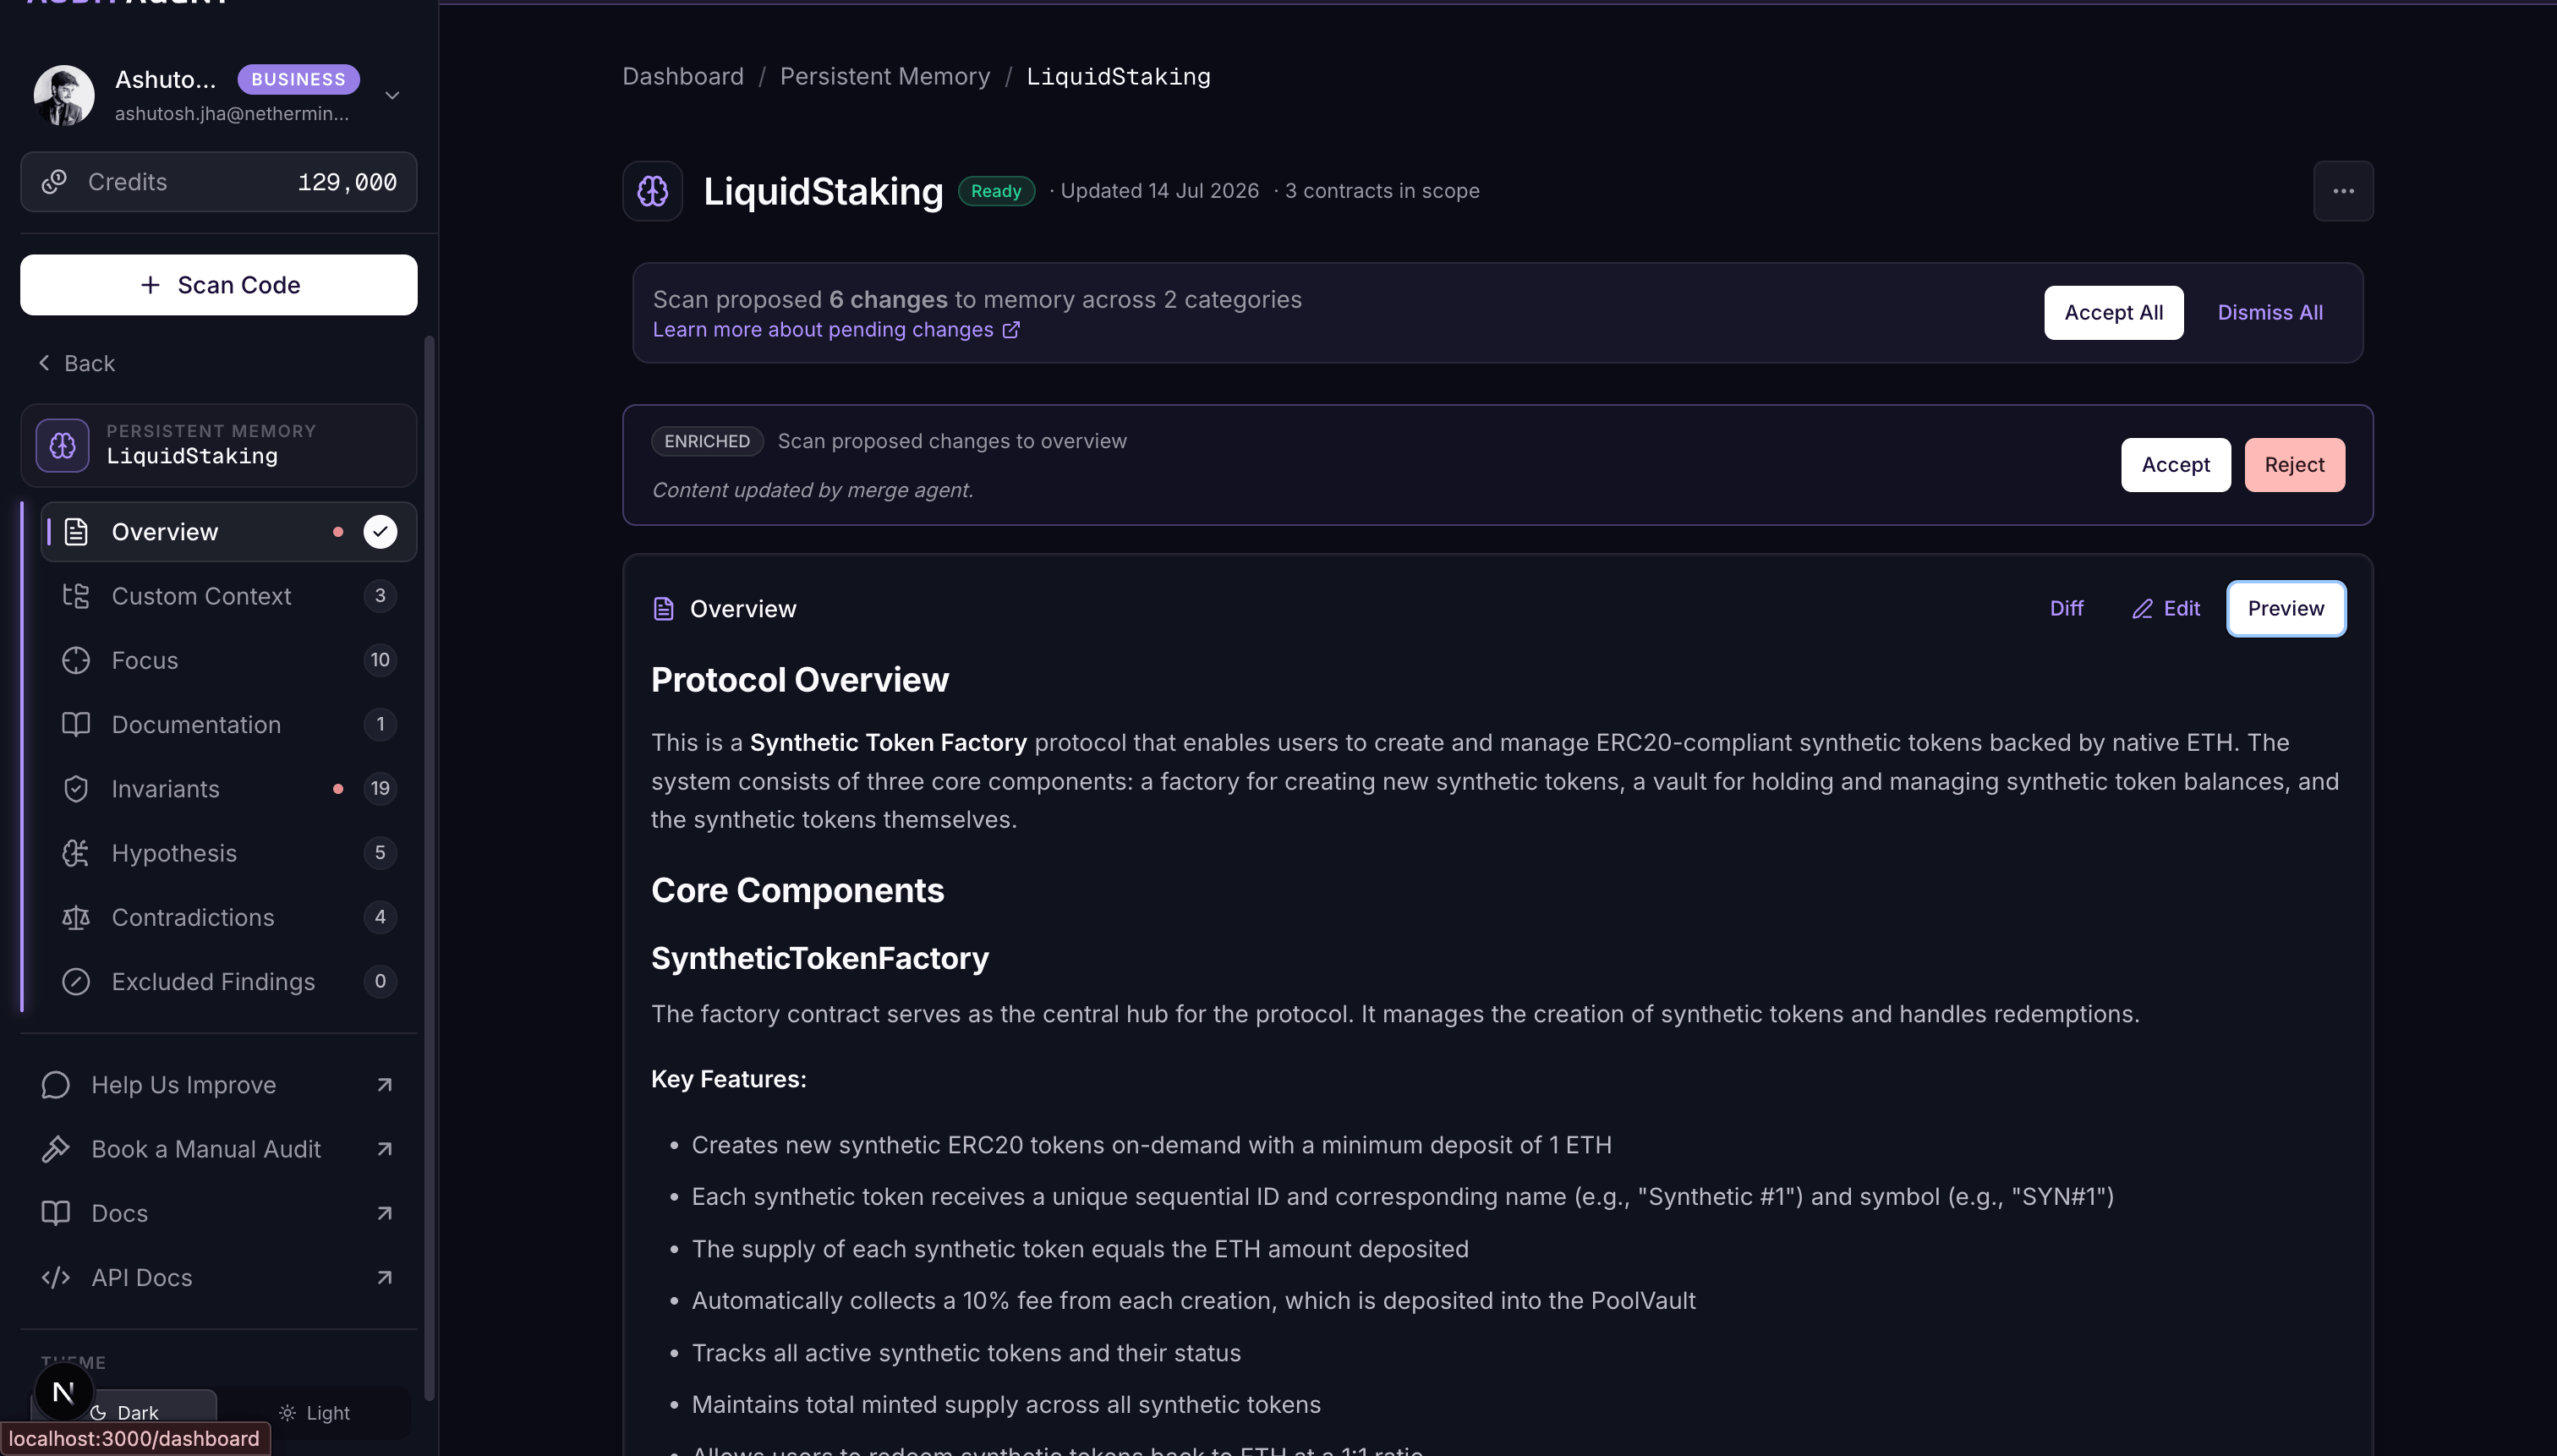Go back using the Back chevron

[x=44, y=363]
